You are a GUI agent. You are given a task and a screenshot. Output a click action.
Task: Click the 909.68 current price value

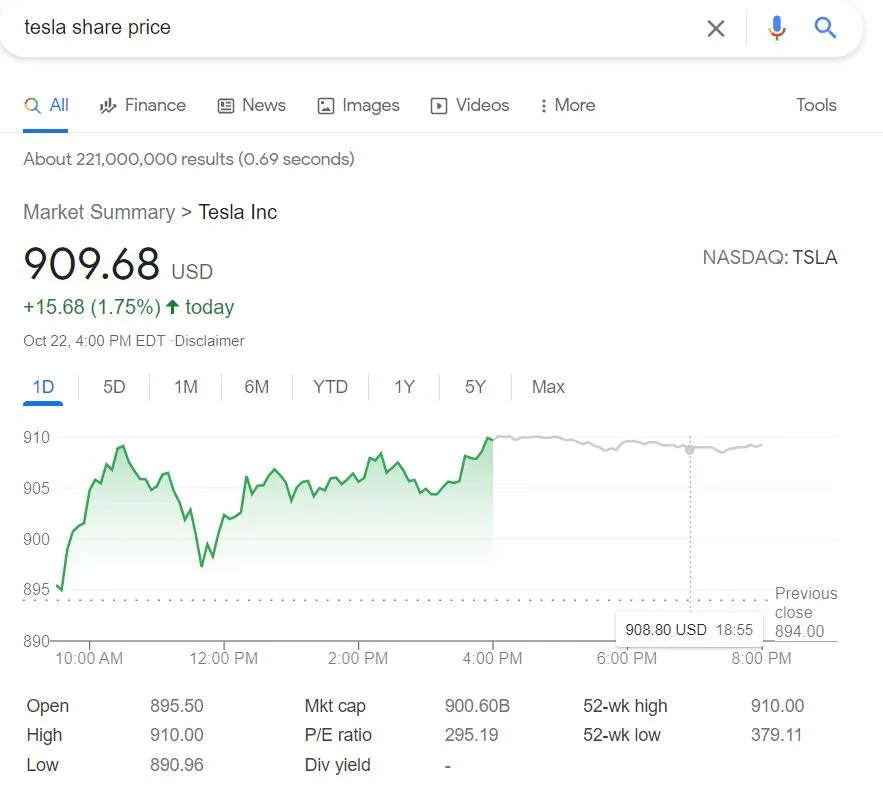pyautogui.click(x=92, y=264)
